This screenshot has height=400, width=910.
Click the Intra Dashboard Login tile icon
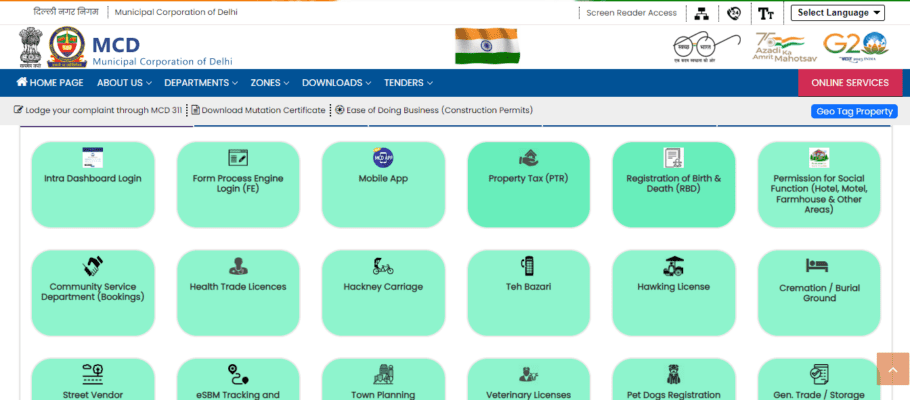point(93,157)
